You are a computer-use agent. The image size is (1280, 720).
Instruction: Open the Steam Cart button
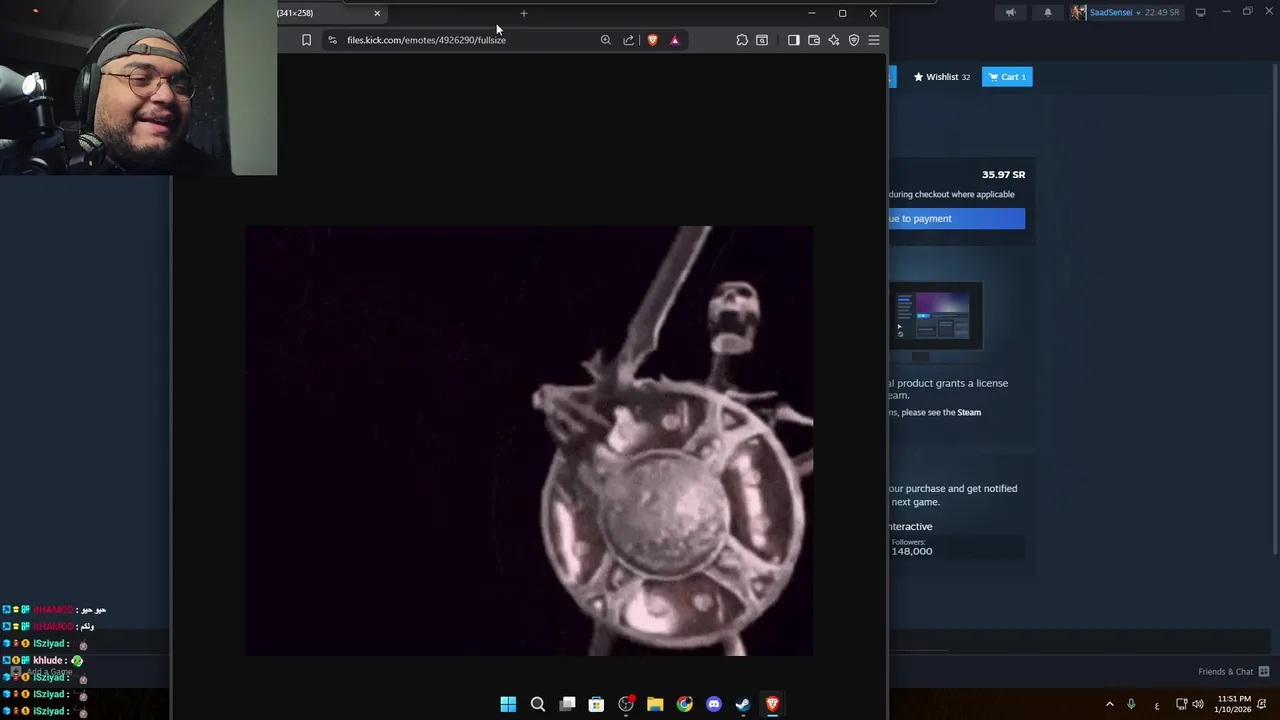pyautogui.click(x=1007, y=77)
